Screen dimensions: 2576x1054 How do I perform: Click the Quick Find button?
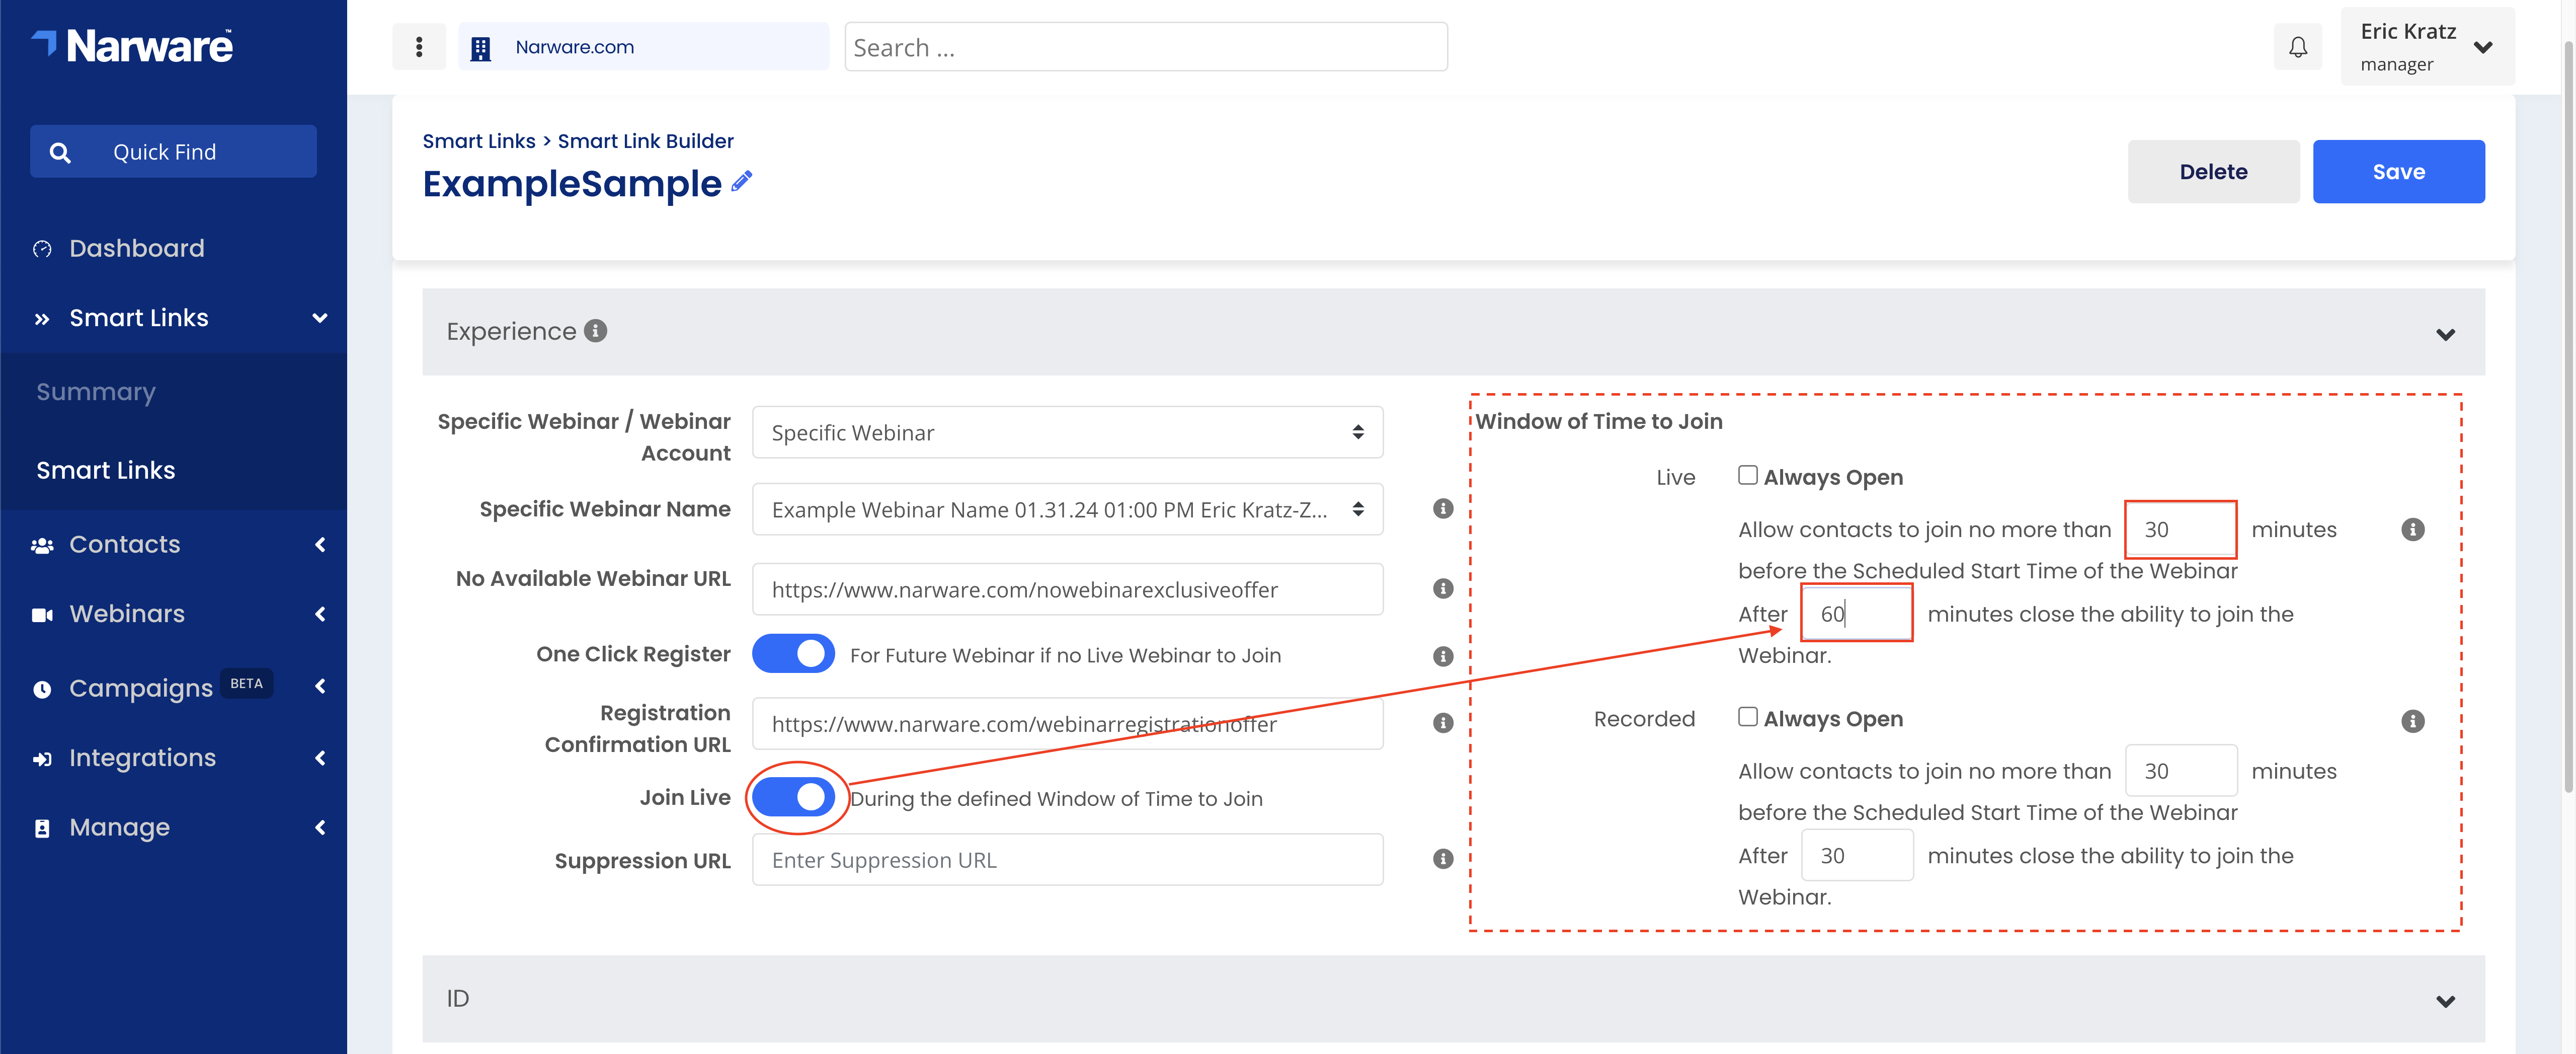tap(173, 152)
